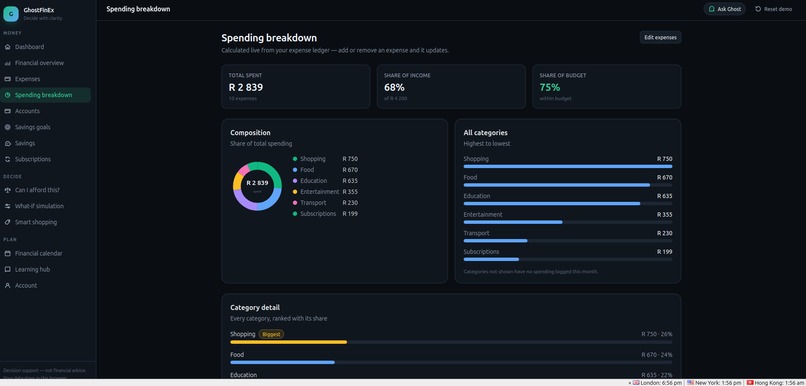
Task: Click the Financial overview chart icon
Action: click(x=7, y=63)
